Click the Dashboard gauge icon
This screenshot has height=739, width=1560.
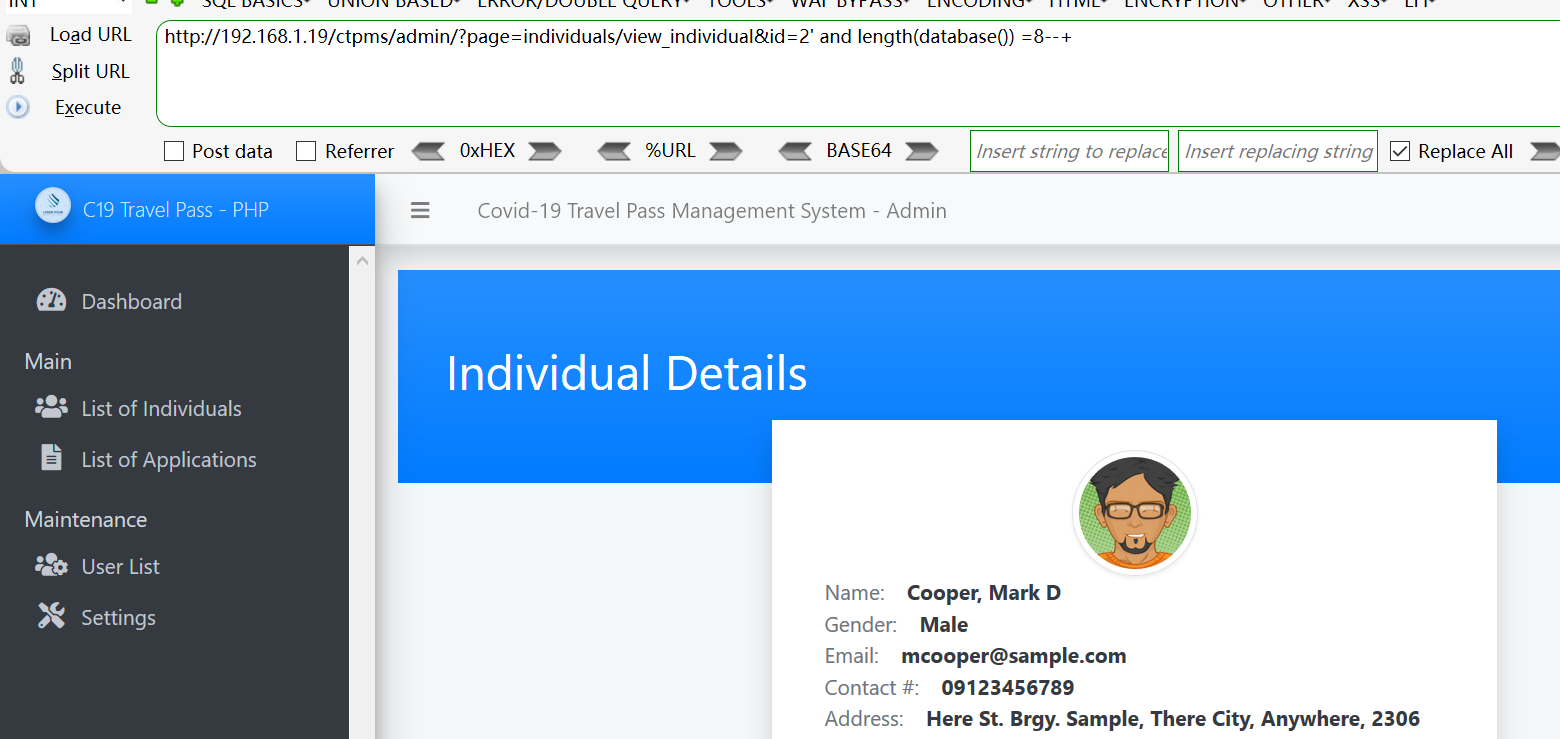coord(51,300)
